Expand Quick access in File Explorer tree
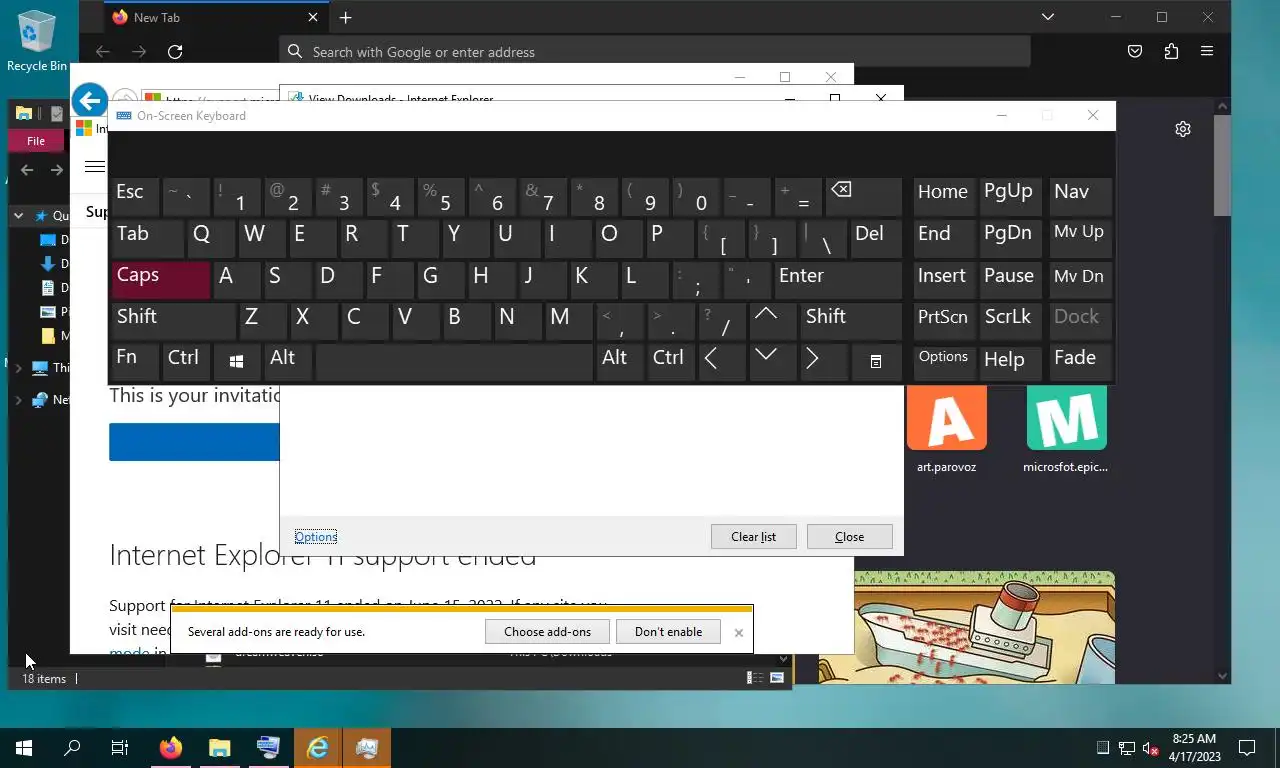 18,215
